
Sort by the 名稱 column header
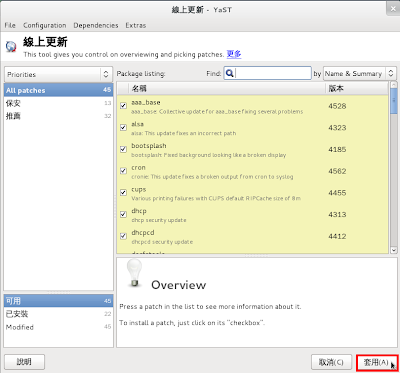[x=226, y=88]
